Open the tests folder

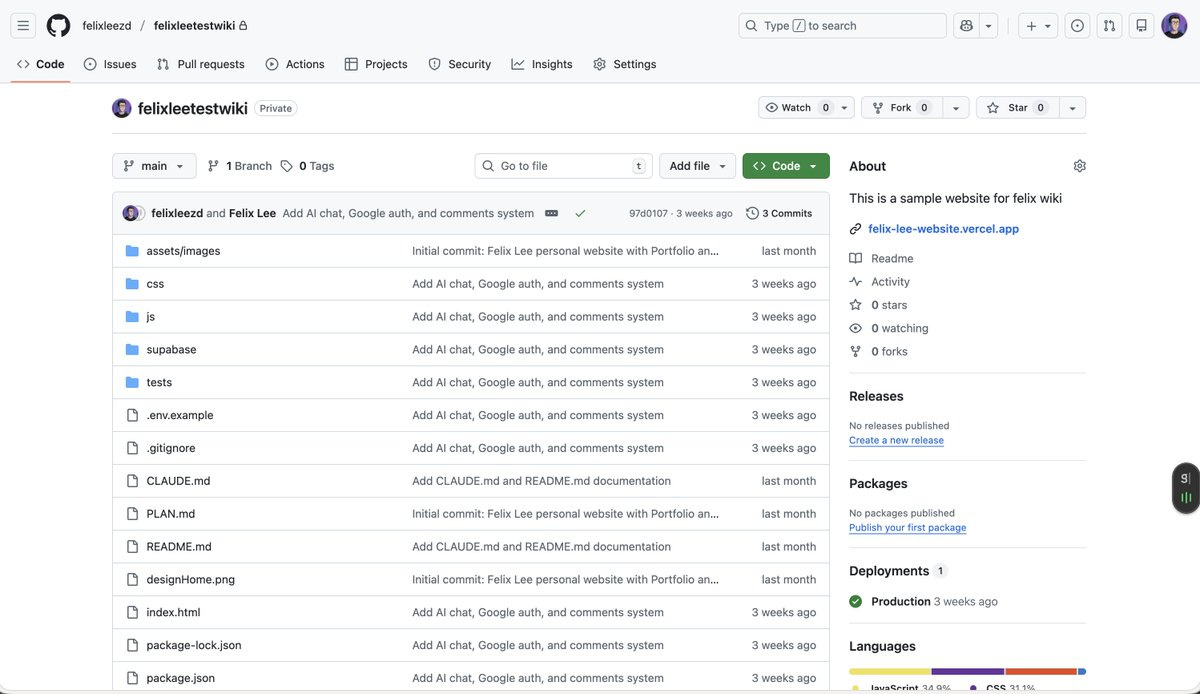159,382
